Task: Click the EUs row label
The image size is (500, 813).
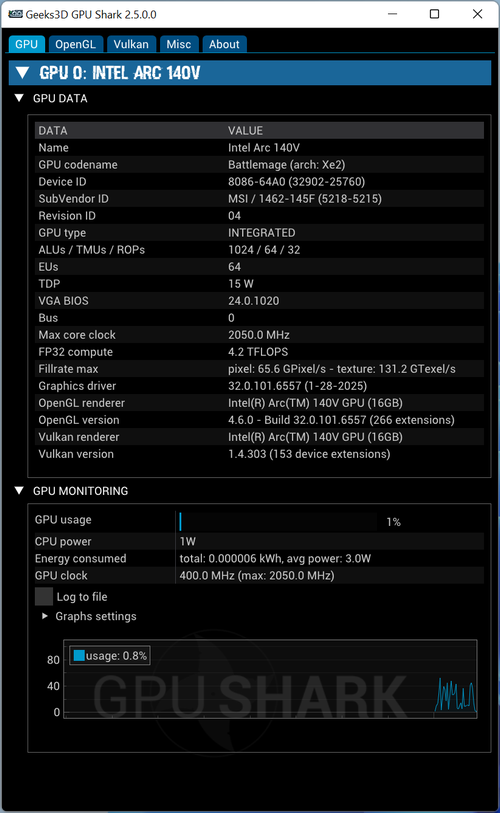Action: [x=48, y=267]
